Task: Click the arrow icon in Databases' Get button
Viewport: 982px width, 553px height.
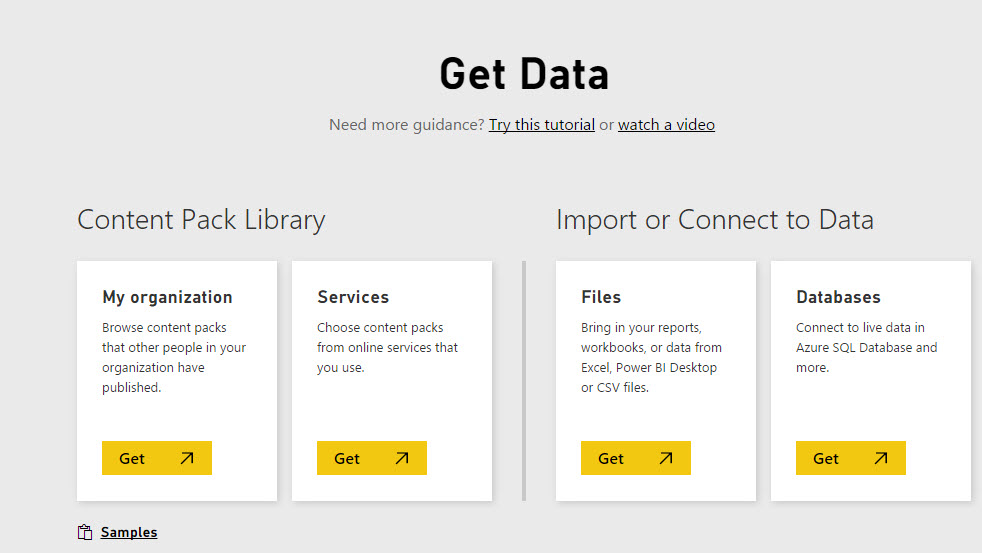Action: point(881,458)
